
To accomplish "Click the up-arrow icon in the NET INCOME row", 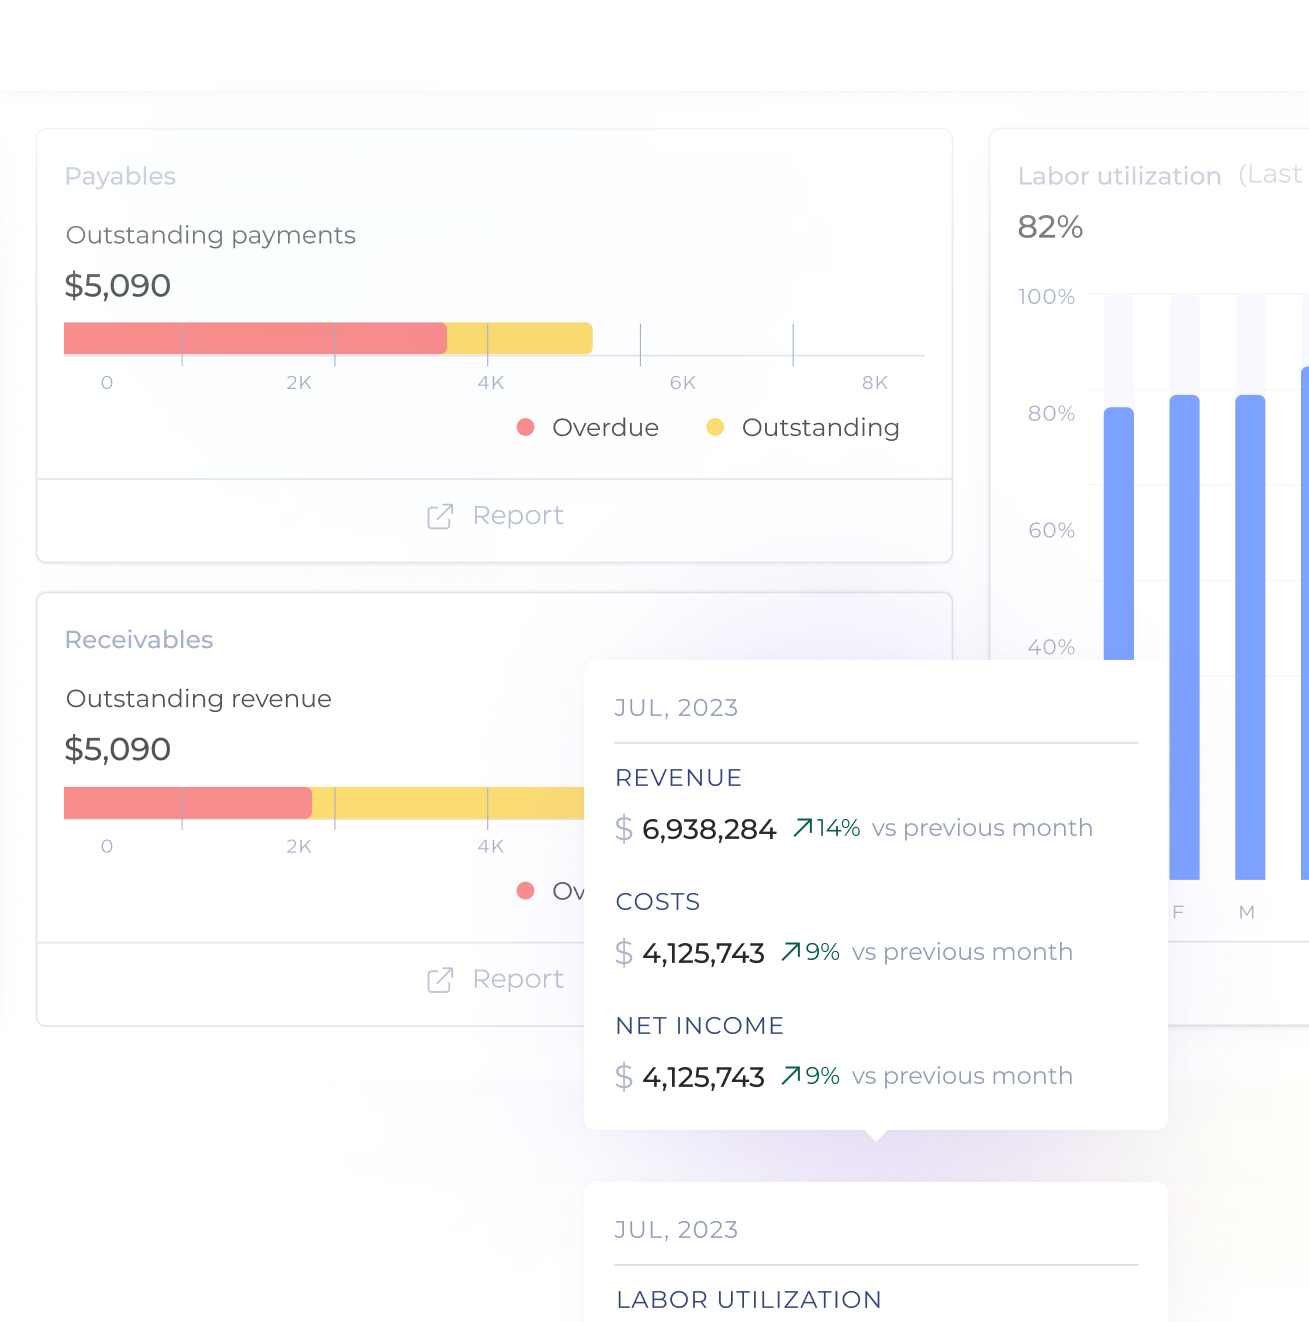I will pos(791,1076).
